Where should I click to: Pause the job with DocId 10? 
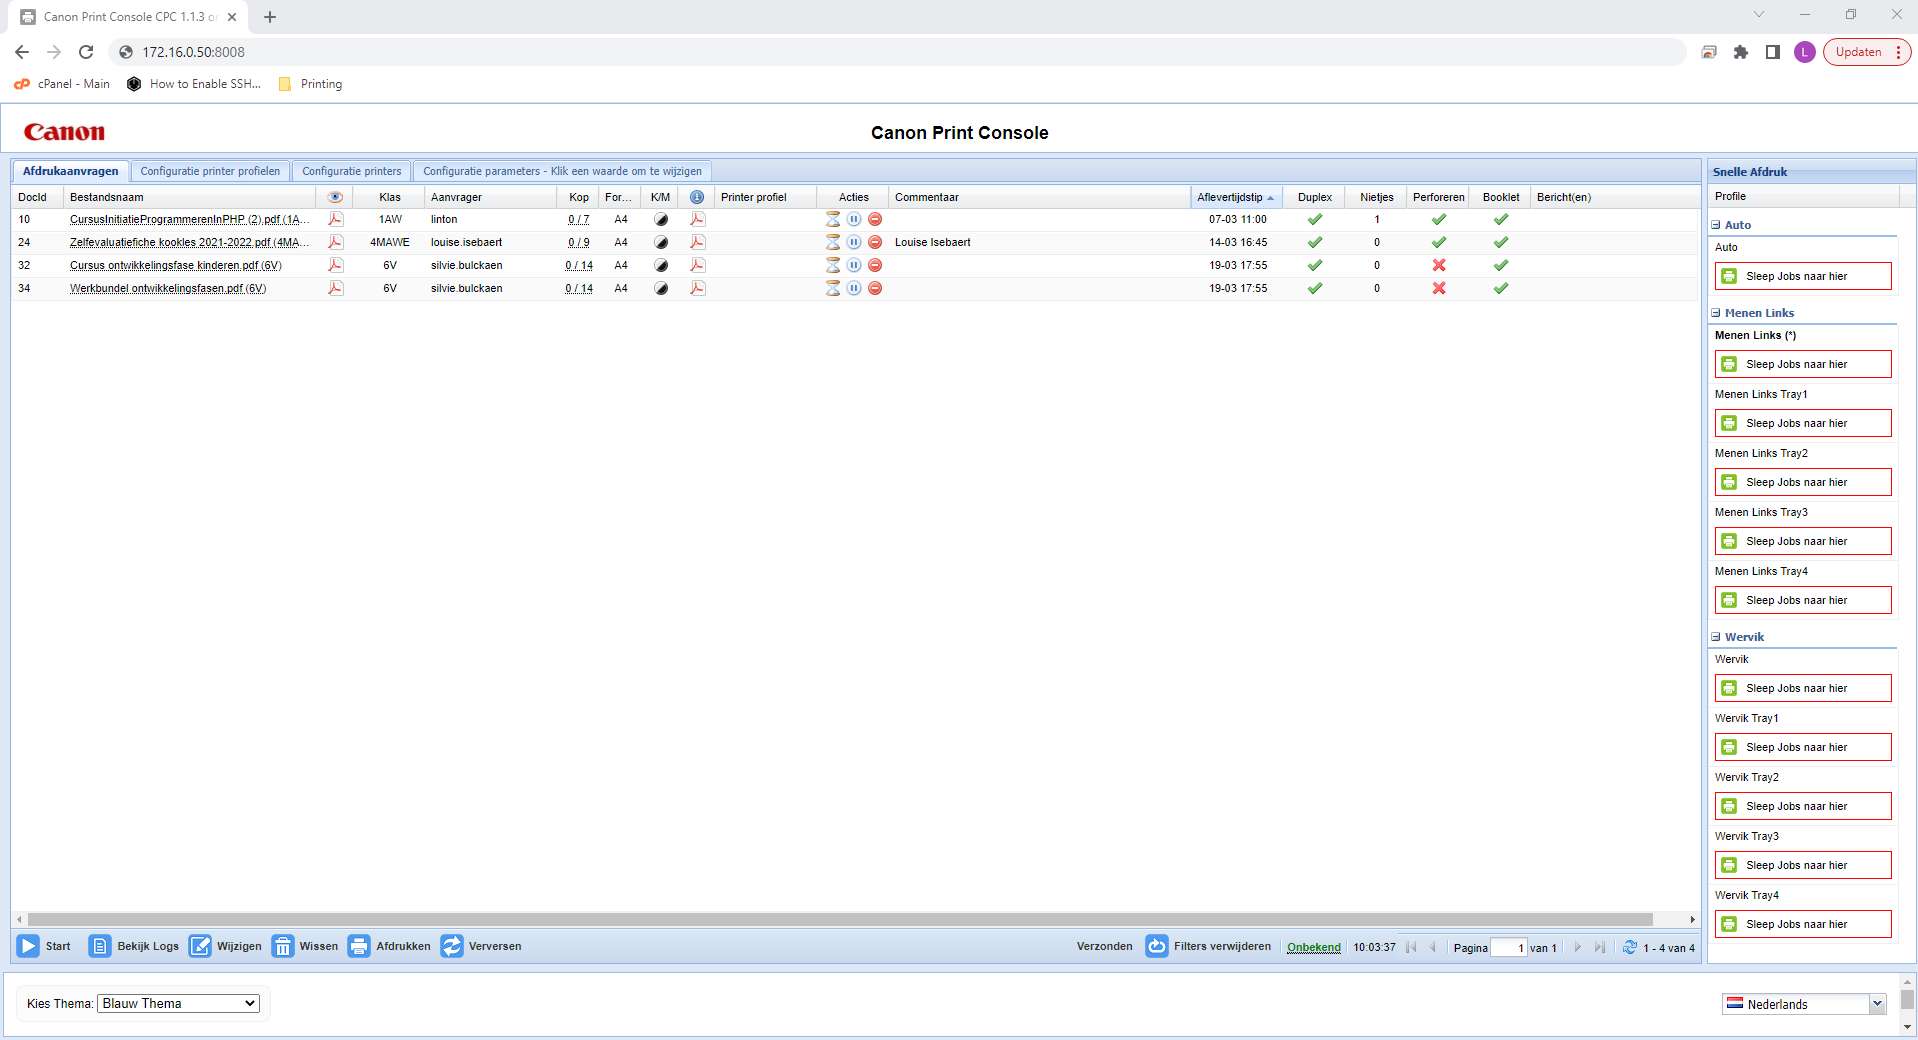(854, 219)
